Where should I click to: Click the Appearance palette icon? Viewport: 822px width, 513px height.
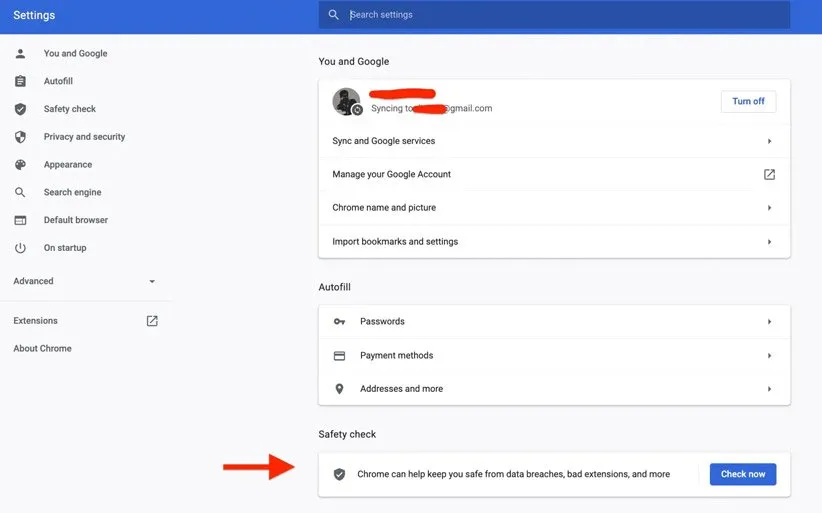click(x=20, y=165)
